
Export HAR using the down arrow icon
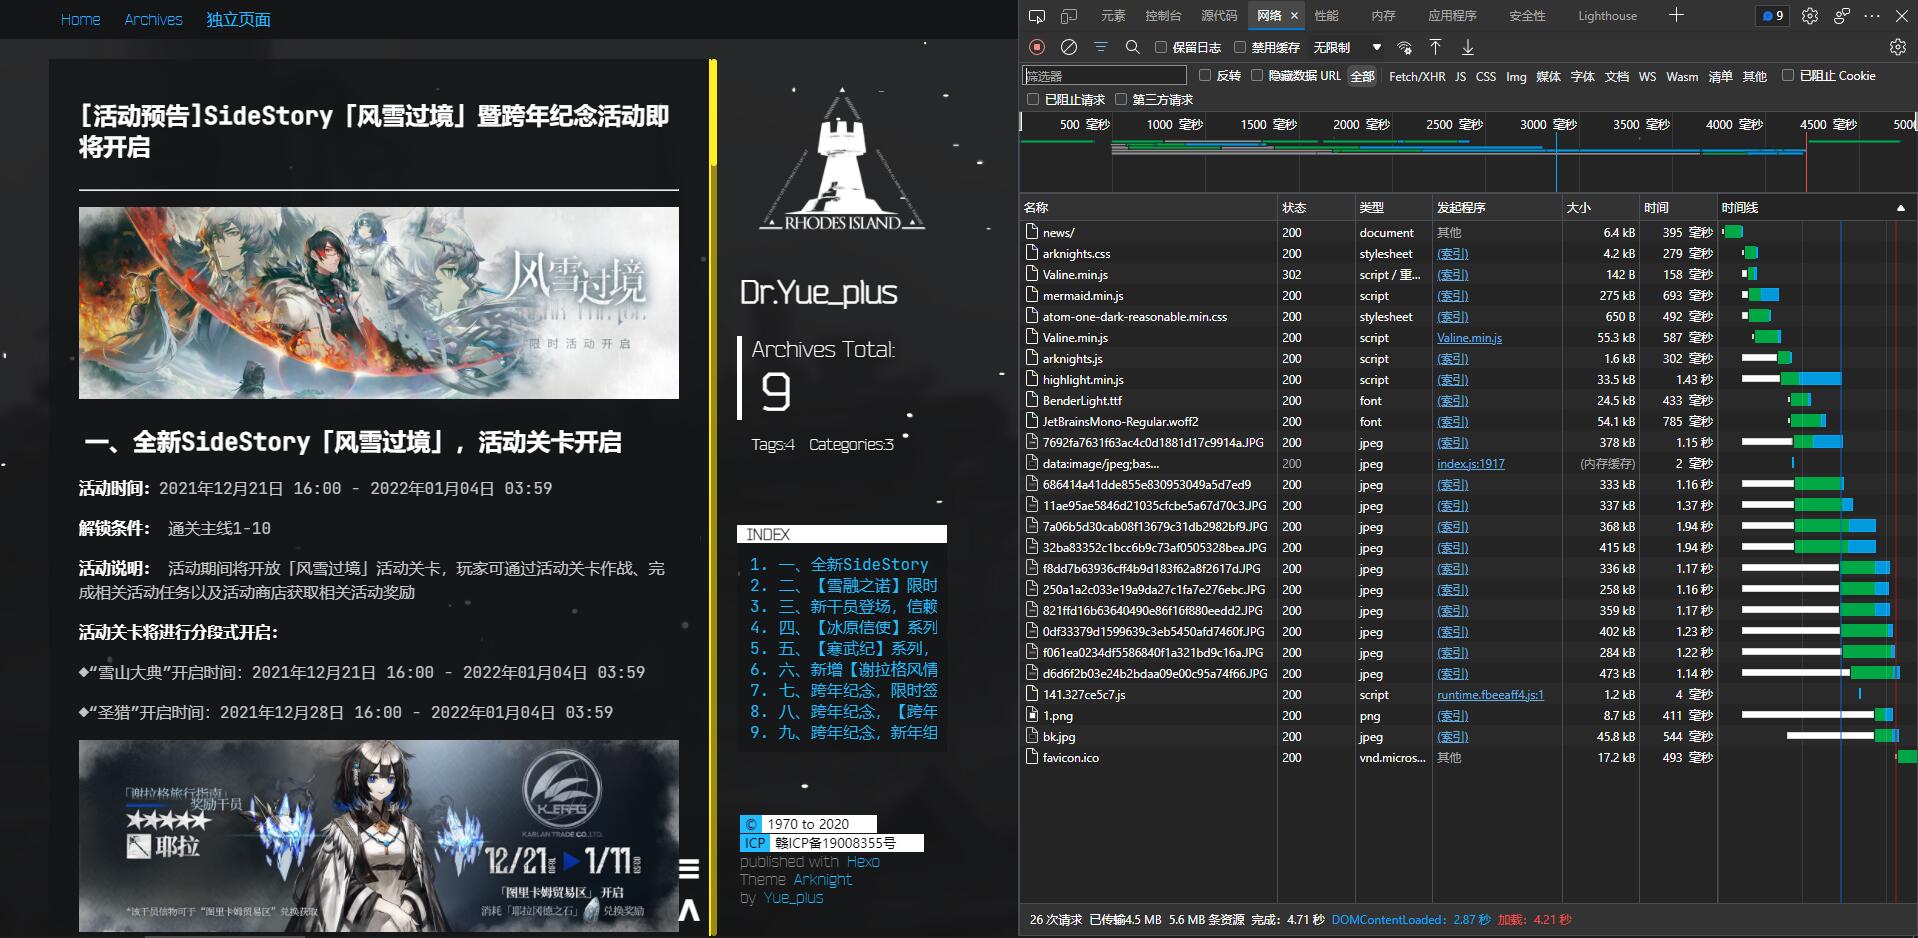click(x=1467, y=47)
